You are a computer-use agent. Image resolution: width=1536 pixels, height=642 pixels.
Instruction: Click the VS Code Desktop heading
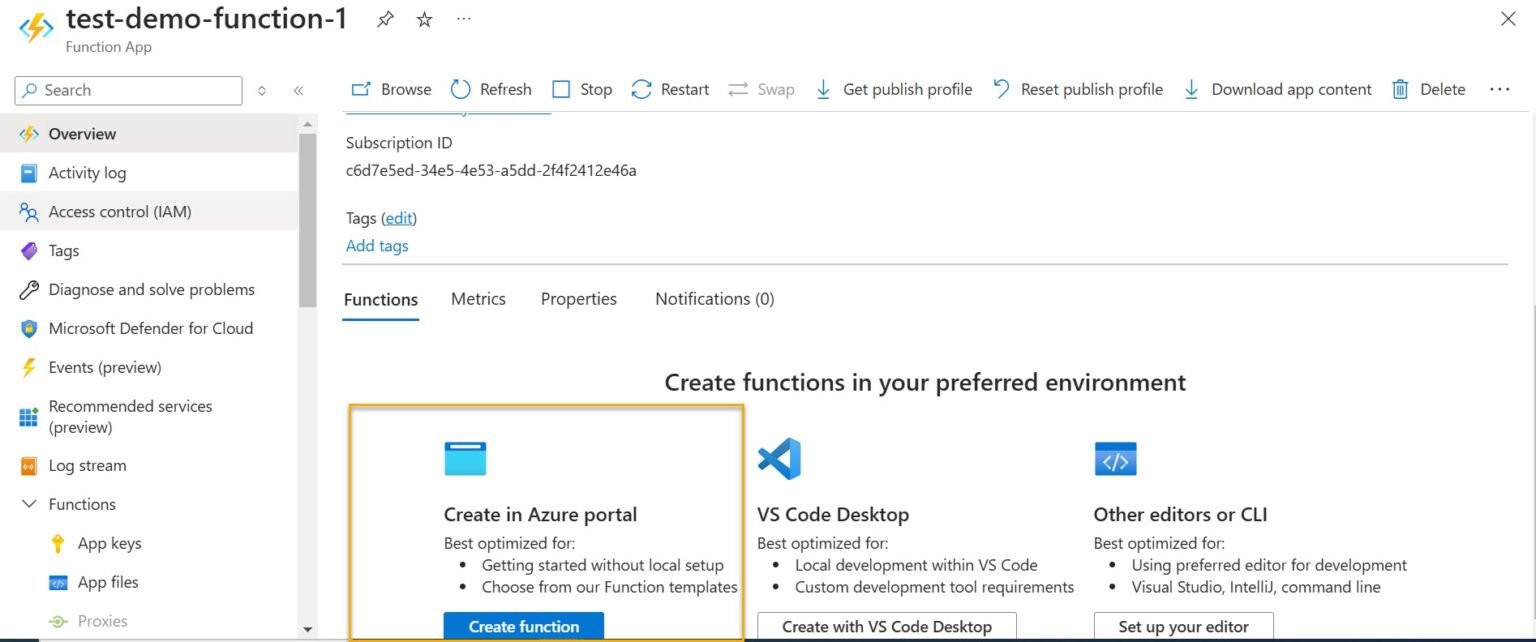[833, 515]
